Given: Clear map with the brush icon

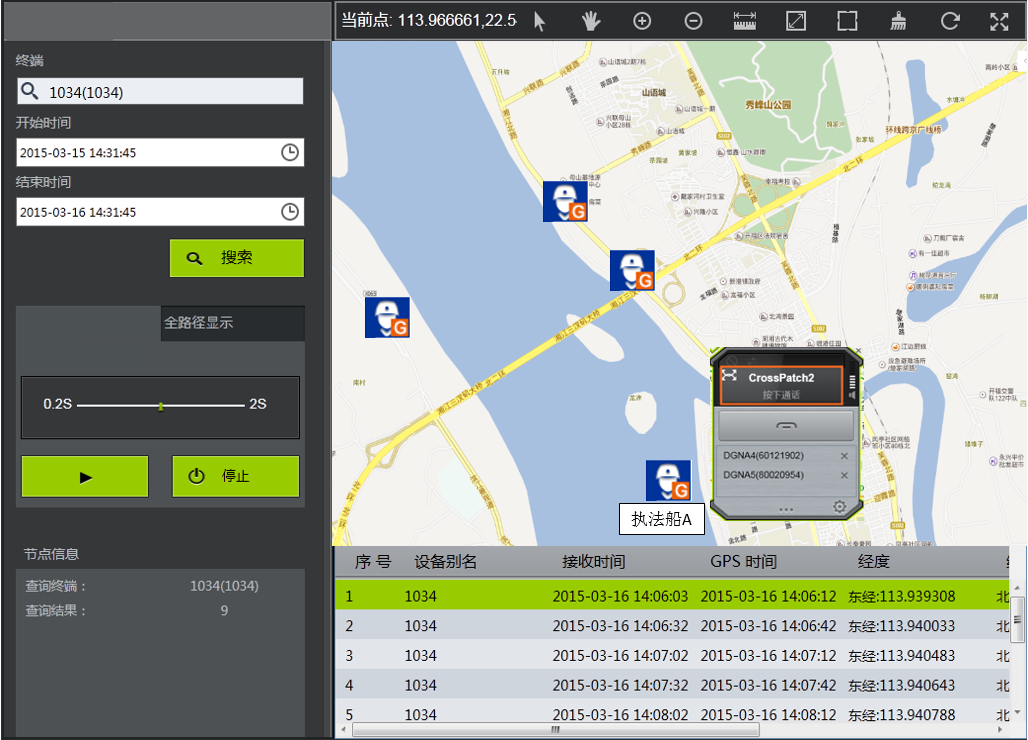Looking at the screenshot, I should [899, 21].
